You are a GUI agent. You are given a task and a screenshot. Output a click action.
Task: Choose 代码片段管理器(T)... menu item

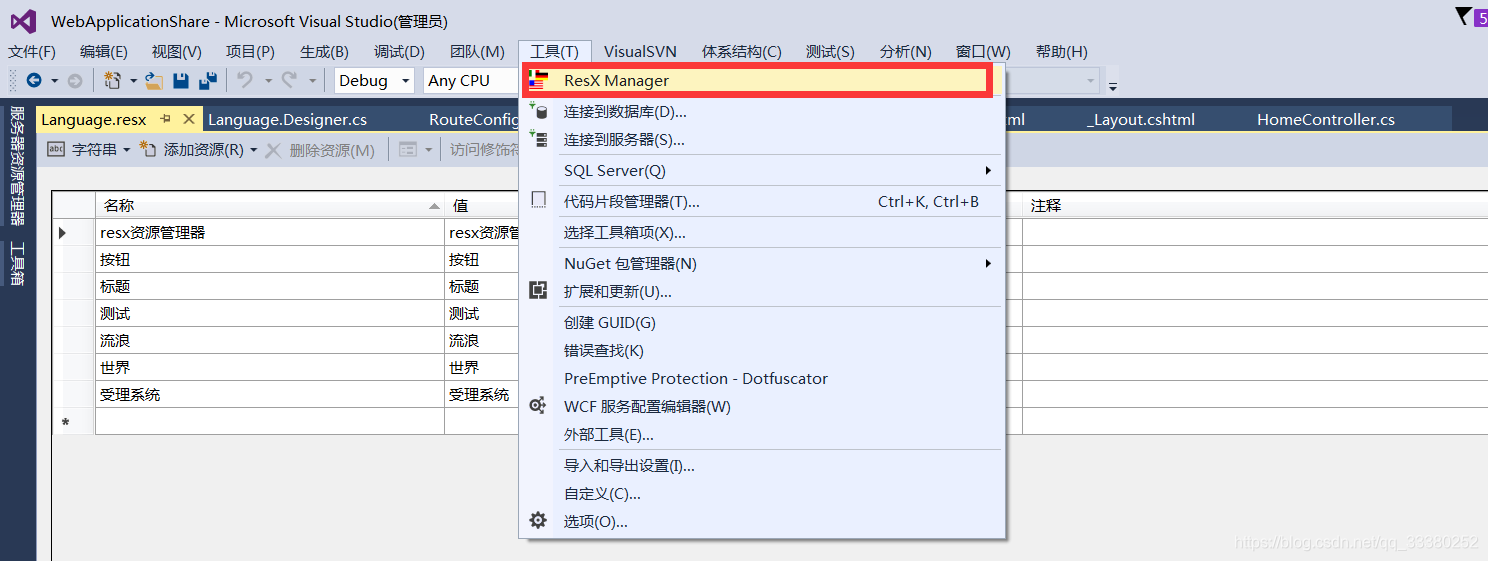762,201
